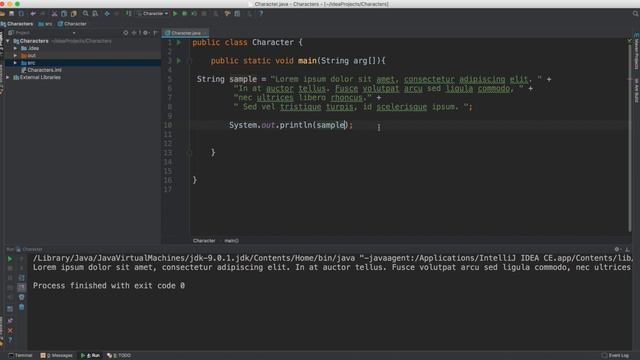Click the main() breadcrumb below the editor
The width and height of the screenshot is (640, 360).
click(231, 241)
